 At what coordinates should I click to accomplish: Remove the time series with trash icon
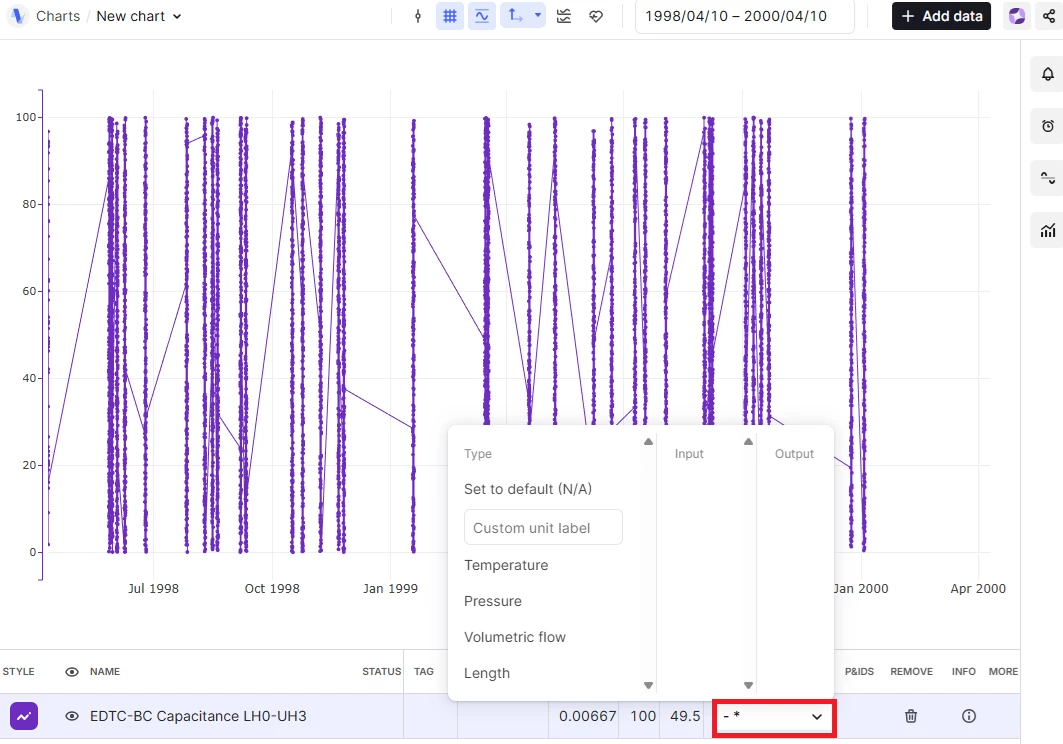pos(911,716)
